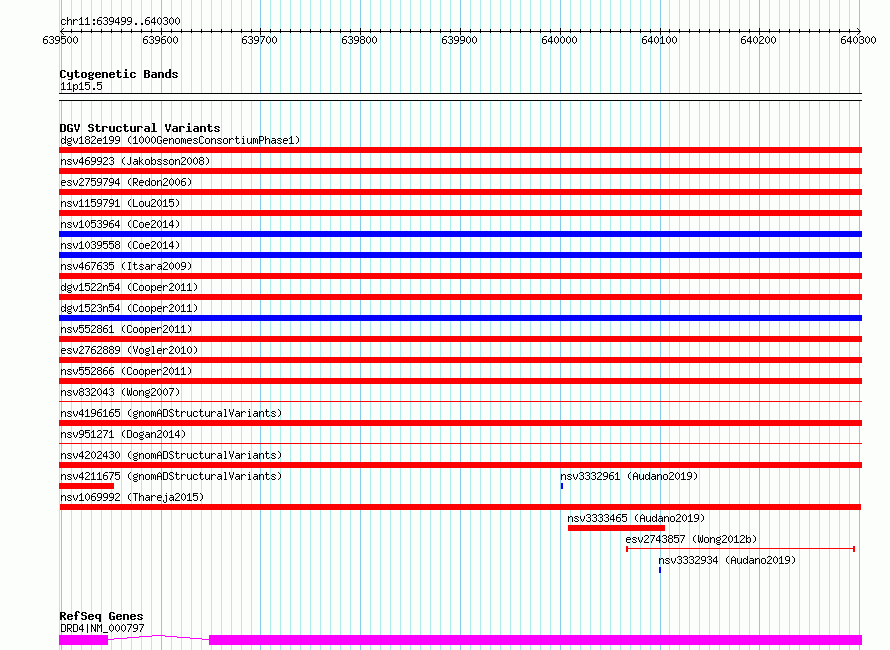Screen dimensions: 890x650
Task: Select the nsv552866 (Cooper2011) label
Action: (126, 371)
